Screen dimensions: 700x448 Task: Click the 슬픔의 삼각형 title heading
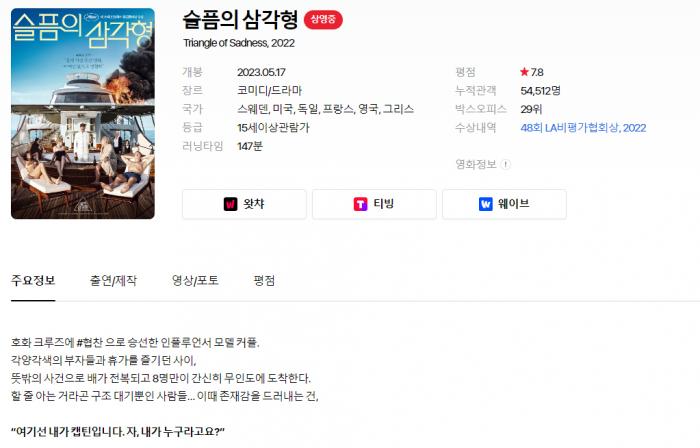pos(240,20)
